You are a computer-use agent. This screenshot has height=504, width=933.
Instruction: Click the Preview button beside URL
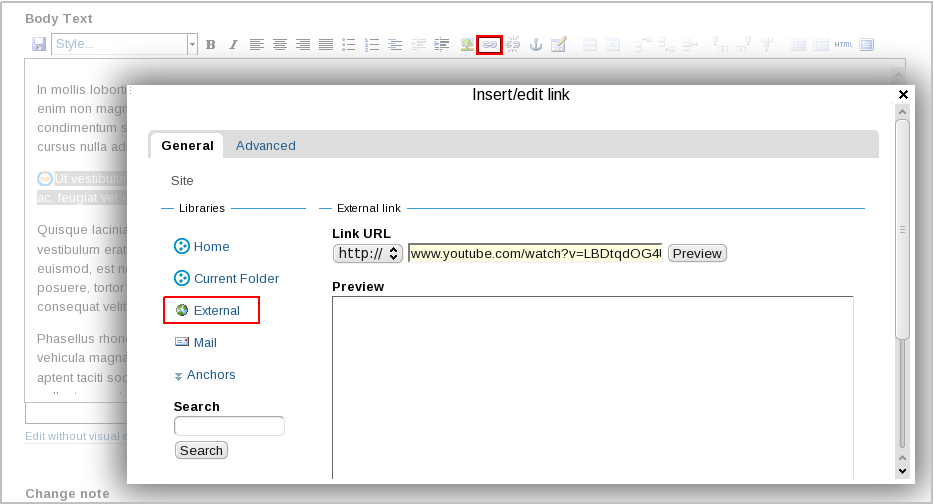tap(697, 254)
